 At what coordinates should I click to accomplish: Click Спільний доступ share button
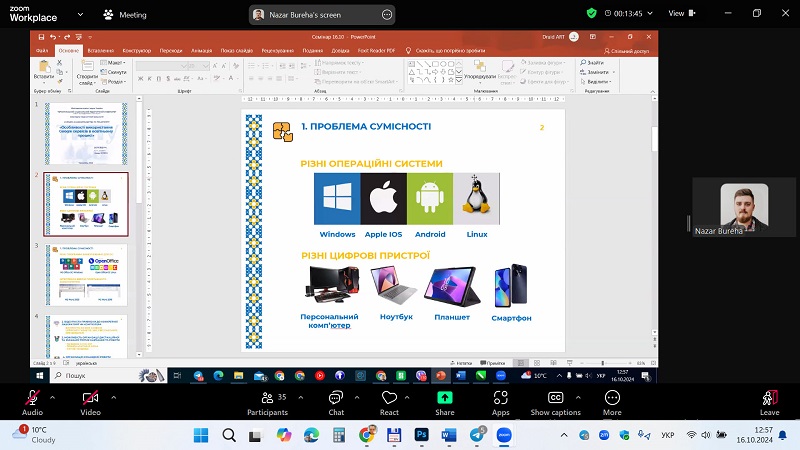pos(627,51)
